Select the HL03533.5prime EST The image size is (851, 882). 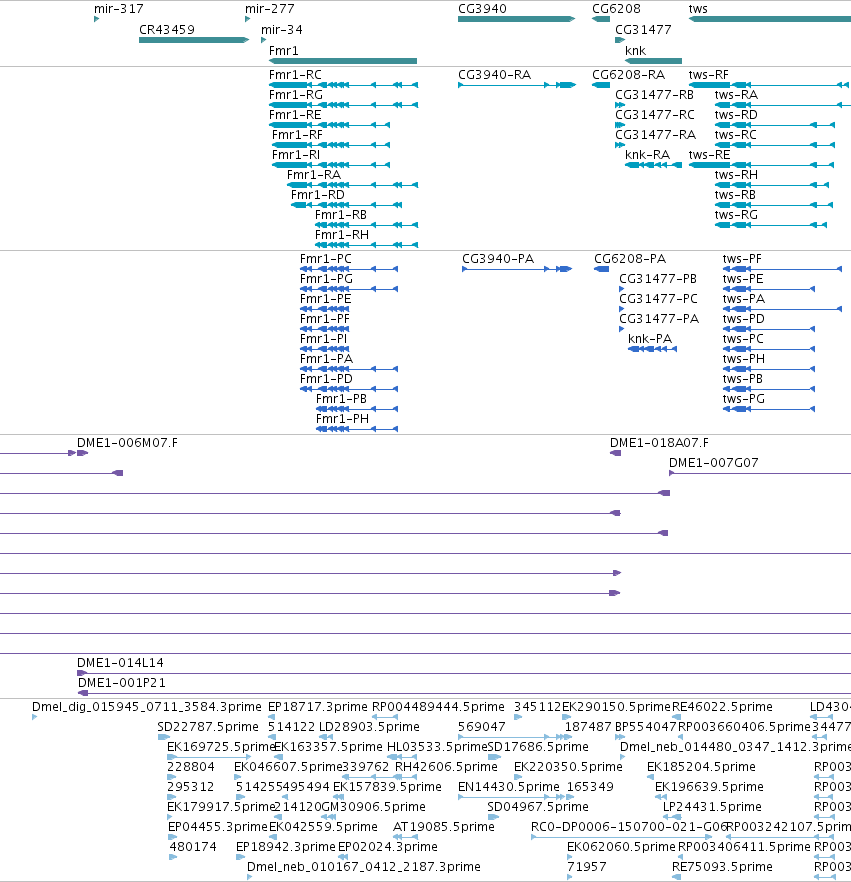(x=402, y=757)
